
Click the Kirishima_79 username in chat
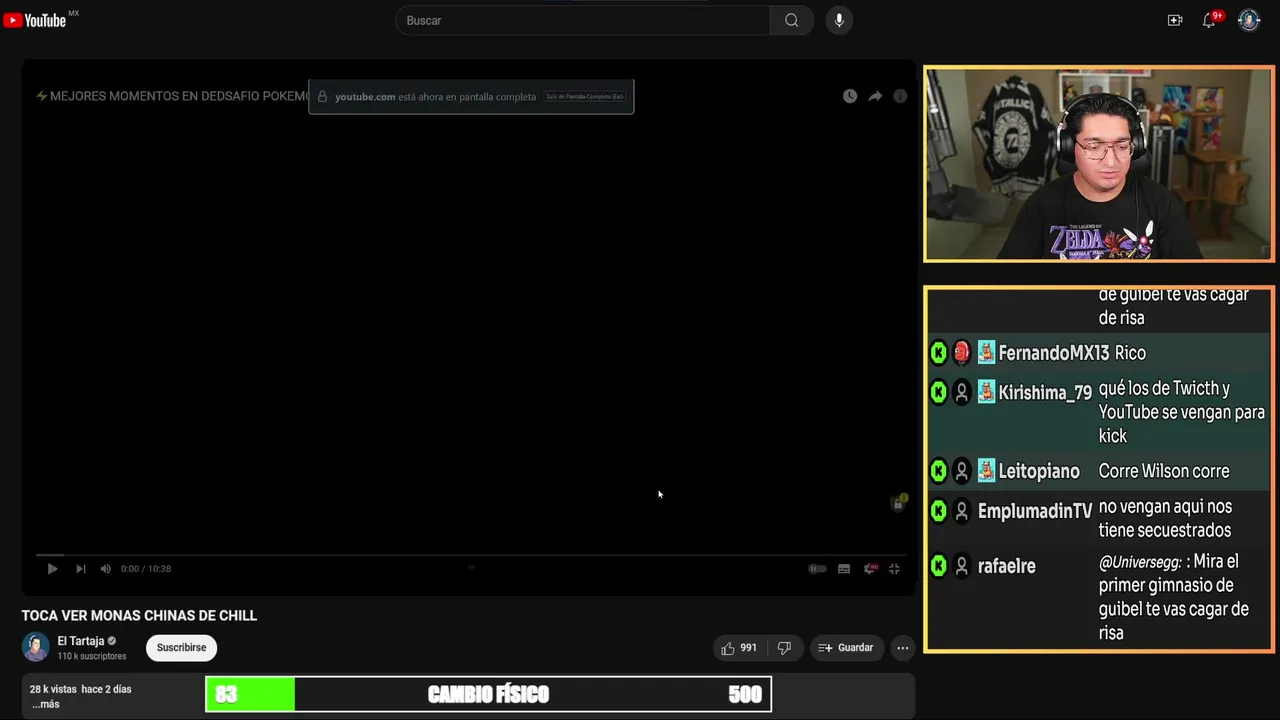coord(1045,393)
